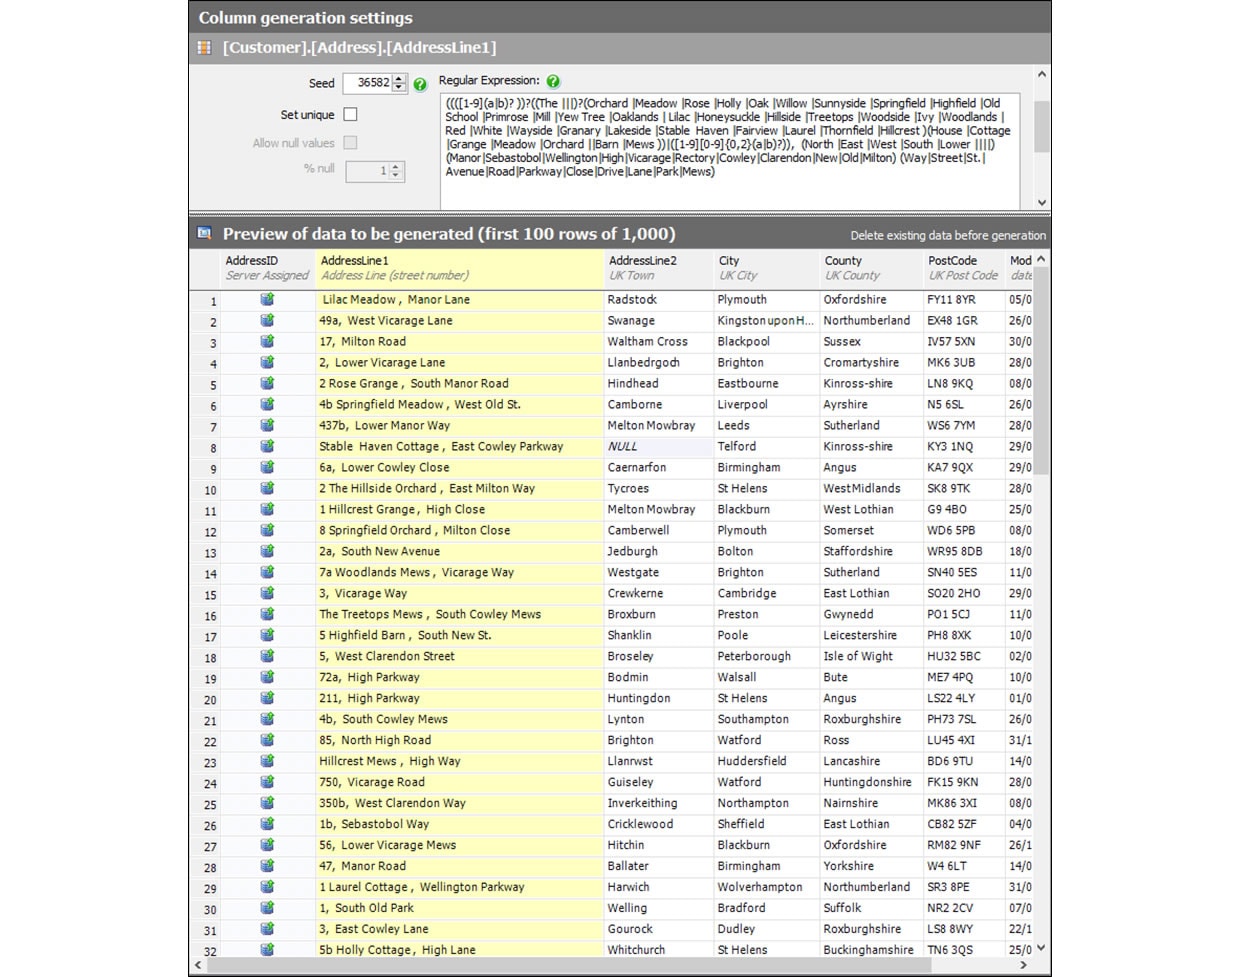Click the preview panel icon beside 'Preview of data'

pos(204,233)
